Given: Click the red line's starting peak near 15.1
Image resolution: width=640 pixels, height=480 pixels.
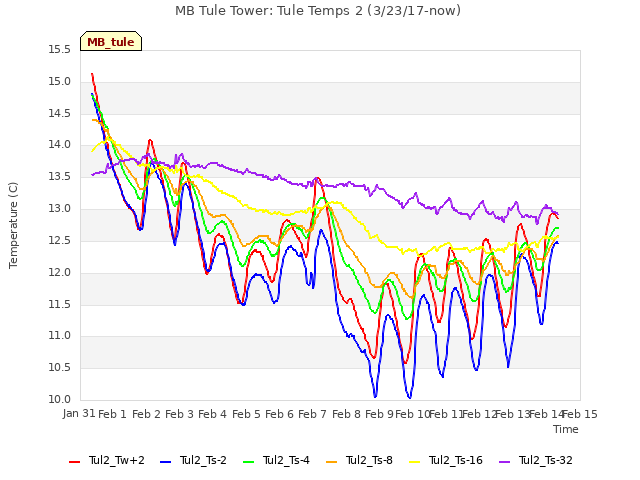Looking at the screenshot, I should click(92, 74).
